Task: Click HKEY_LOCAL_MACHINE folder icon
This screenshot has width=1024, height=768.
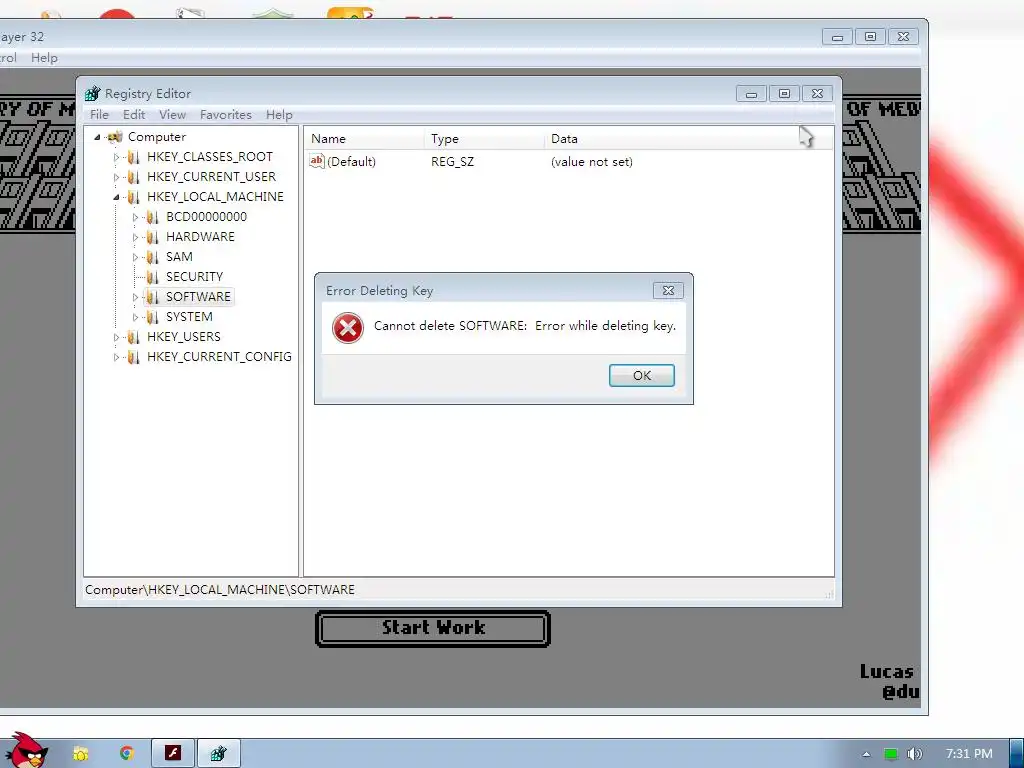Action: tap(134, 197)
